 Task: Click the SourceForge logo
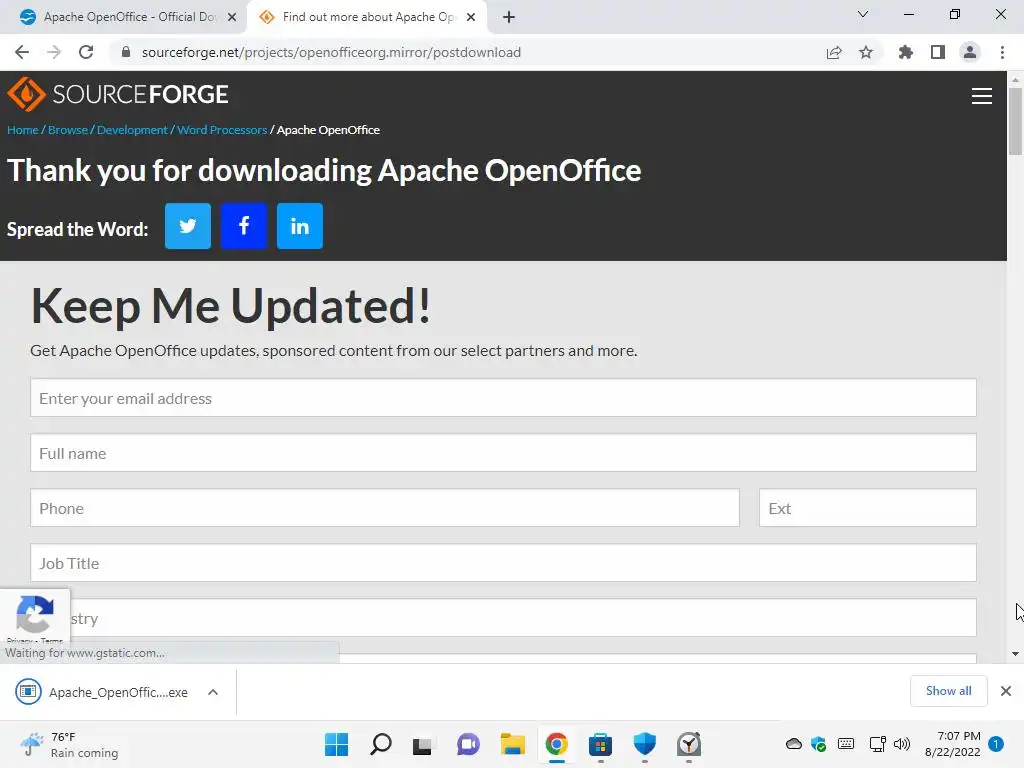coord(118,94)
